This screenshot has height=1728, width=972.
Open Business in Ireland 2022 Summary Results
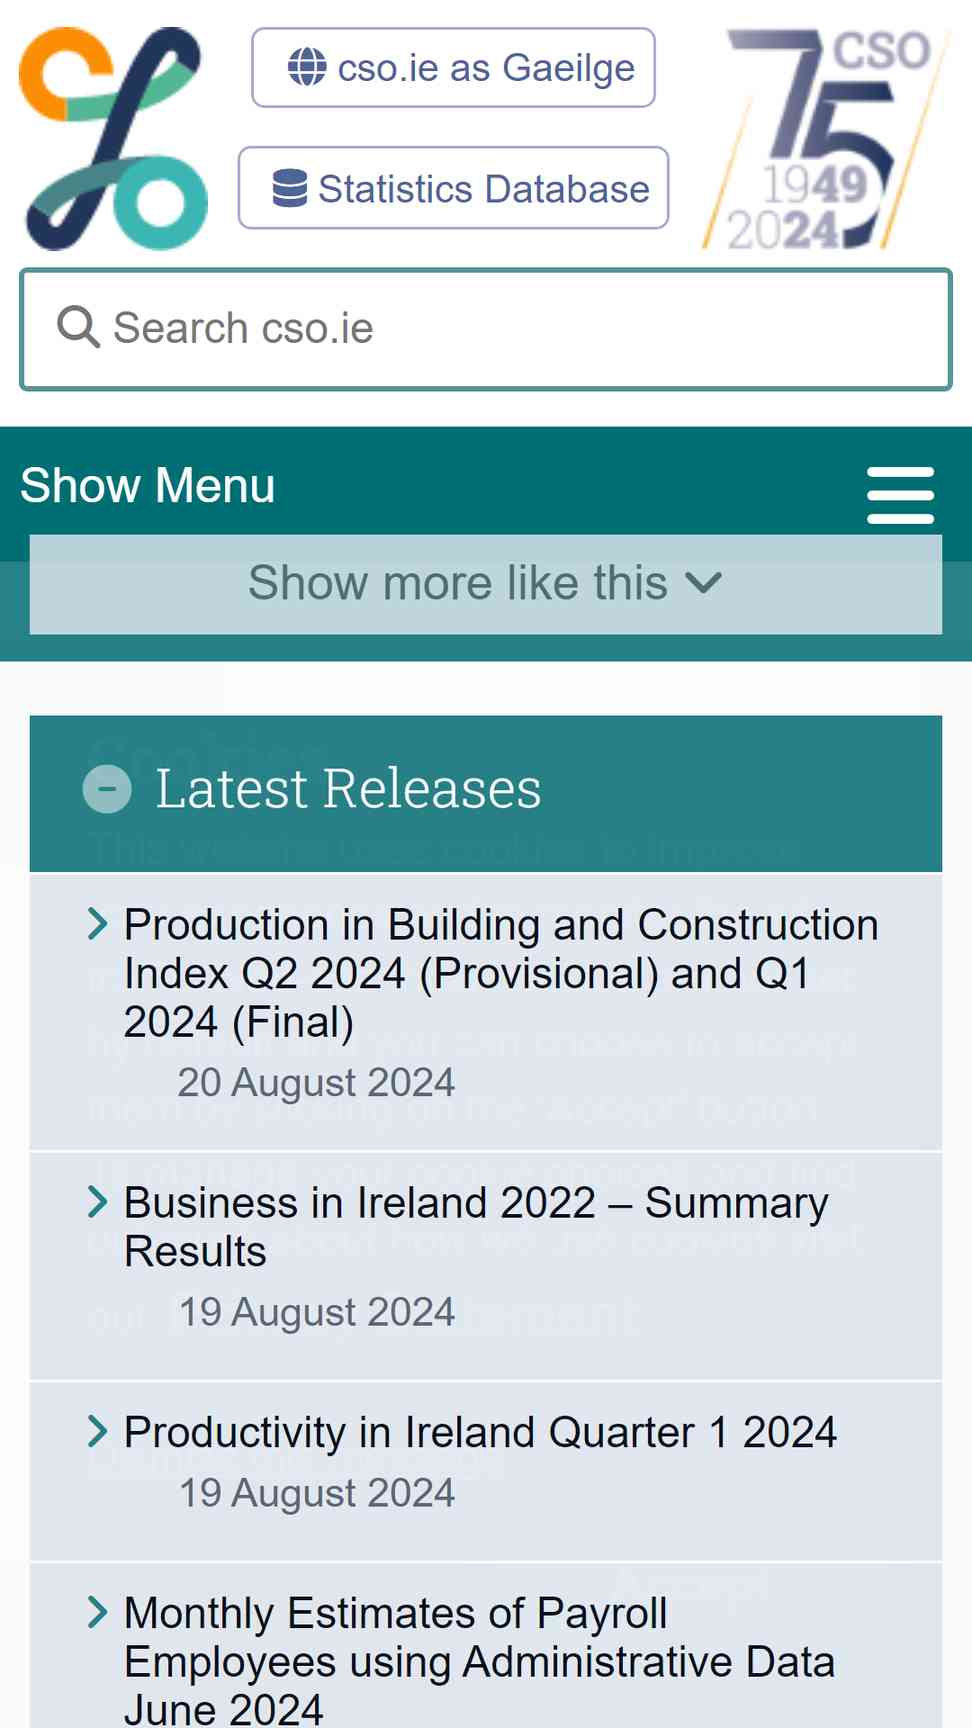click(x=476, y=1226)
